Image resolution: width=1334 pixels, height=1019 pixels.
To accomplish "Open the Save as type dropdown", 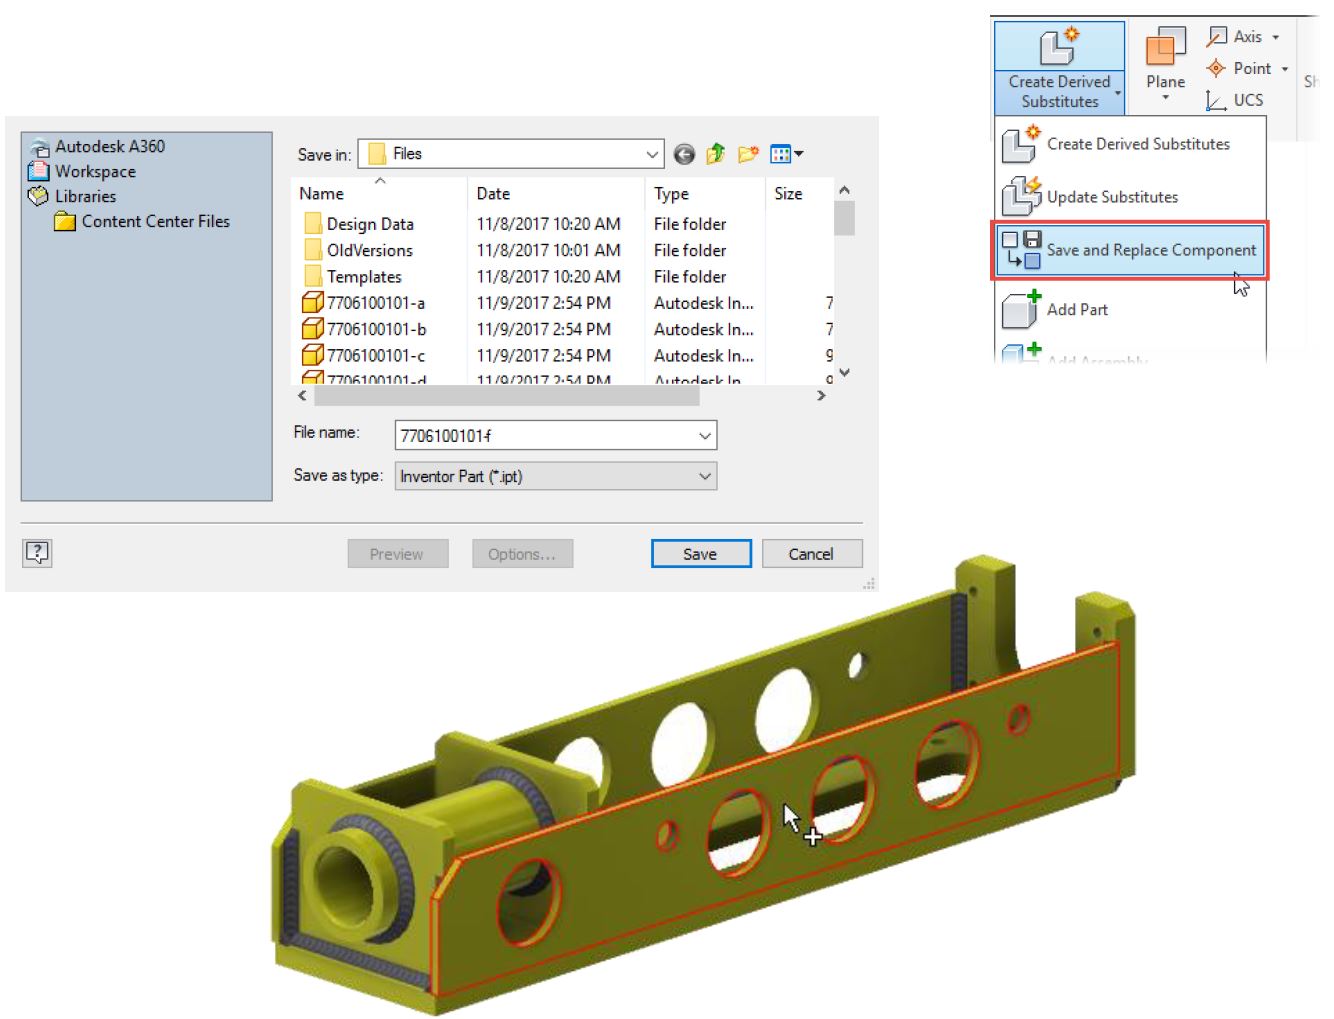I will click(705, 477).
